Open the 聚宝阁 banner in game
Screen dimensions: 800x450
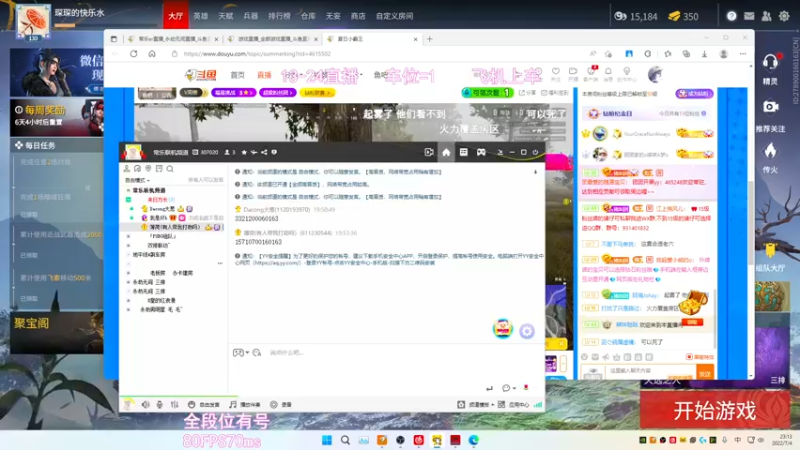[x=57, y=333]
